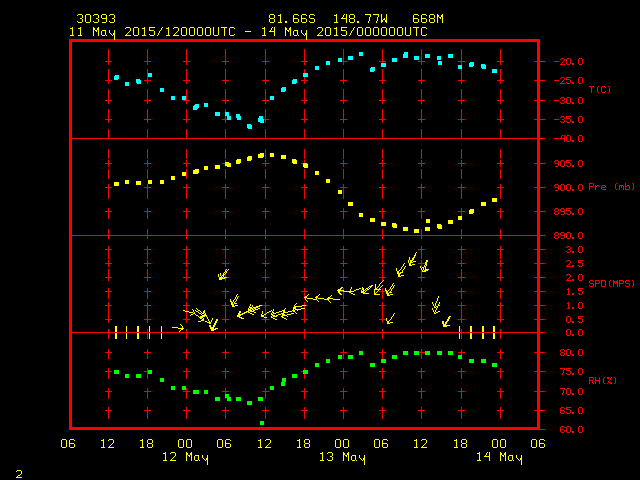
Task: Click the right-pointing wind arrow at 0.0 speed
Action: (178, 327)
